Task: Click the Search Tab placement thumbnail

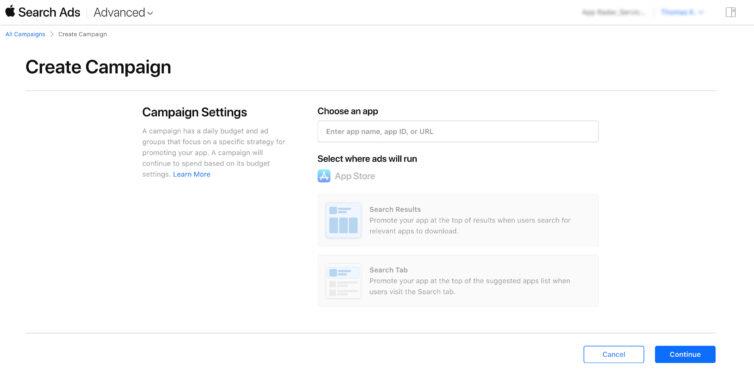Action: 343,281
